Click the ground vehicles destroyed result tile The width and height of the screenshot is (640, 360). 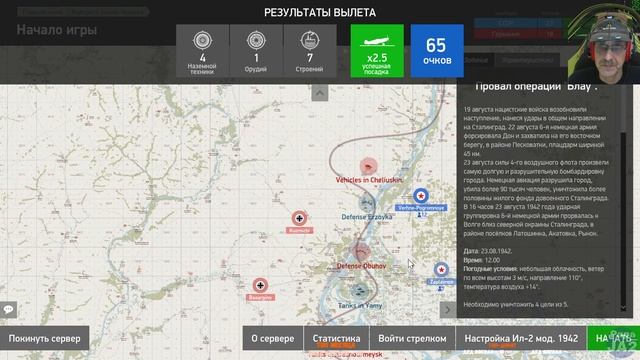coord(202,51)
